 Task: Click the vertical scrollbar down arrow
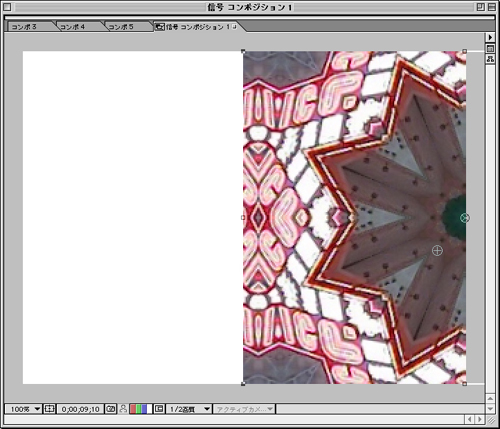pyautogui.click(x=490, y=408)
